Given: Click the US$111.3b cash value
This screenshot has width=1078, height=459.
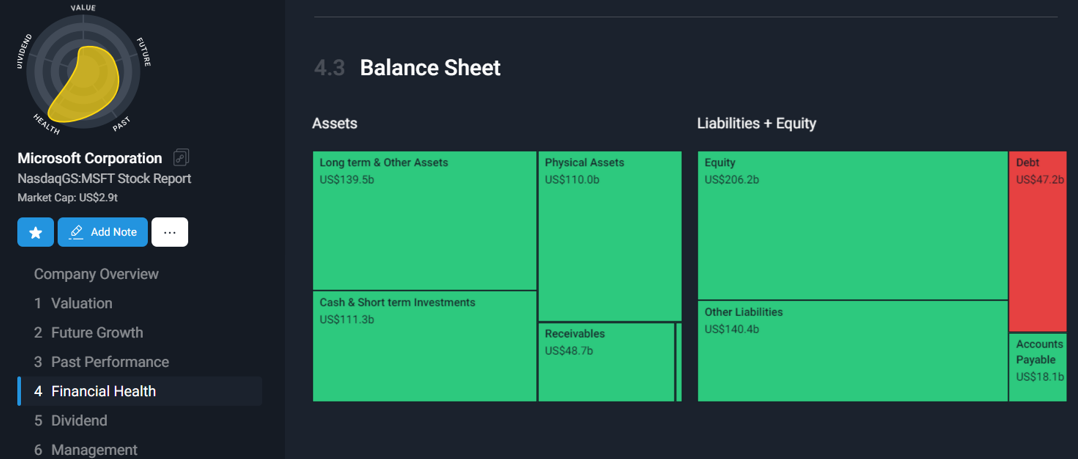Looking at the screenshot, I should coord(346,320).
